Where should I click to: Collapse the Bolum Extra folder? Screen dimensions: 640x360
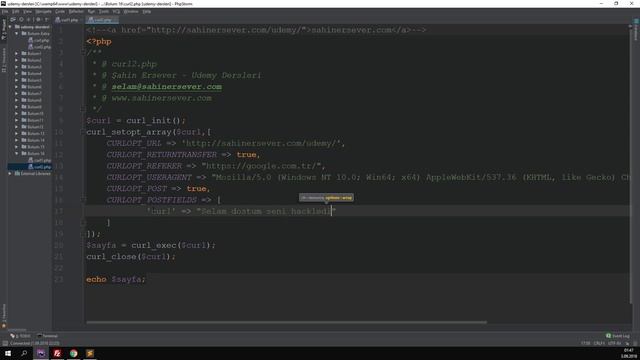click(x=17, y=33)
